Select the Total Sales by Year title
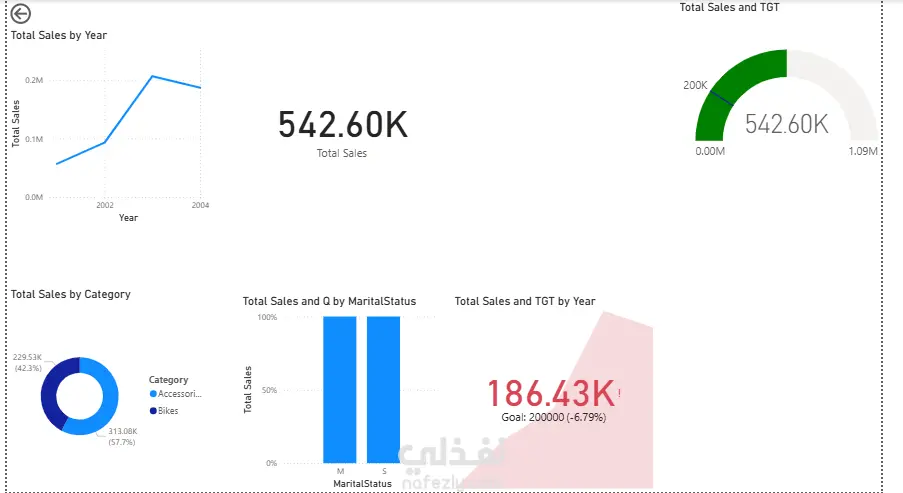903x493 pixels. 59,35
